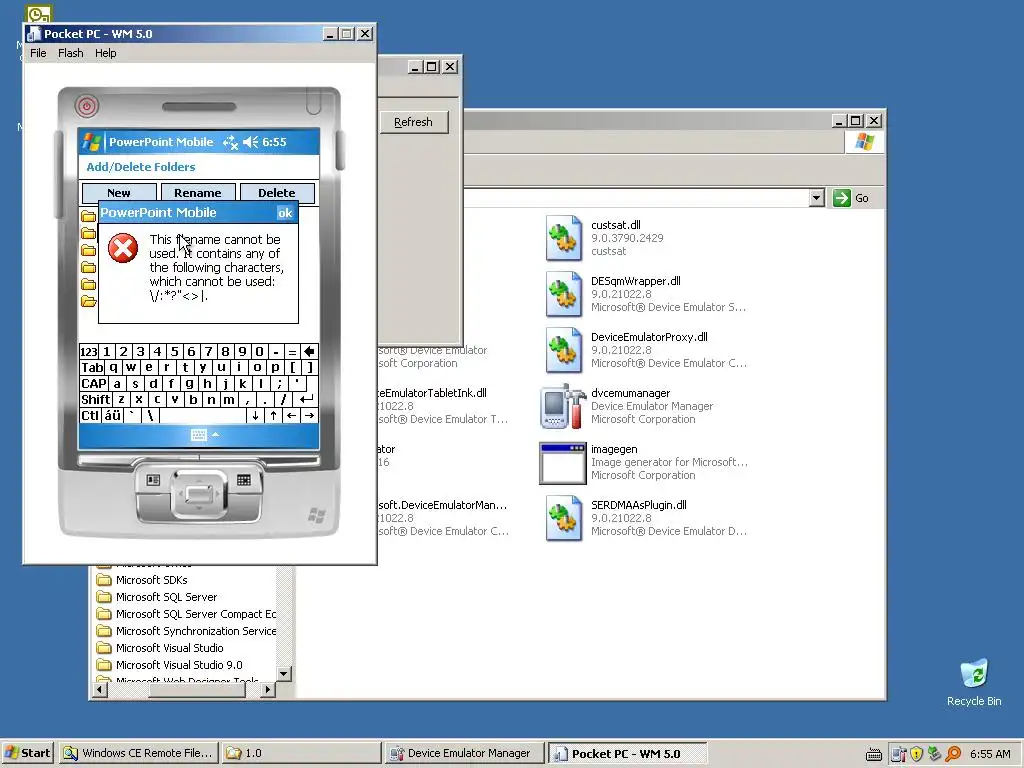Image resolution: width=1024 pixels, height=768 pixels.
Task: Tap the Shift key on soft keyboard
Action: click(x=95, y=400)
